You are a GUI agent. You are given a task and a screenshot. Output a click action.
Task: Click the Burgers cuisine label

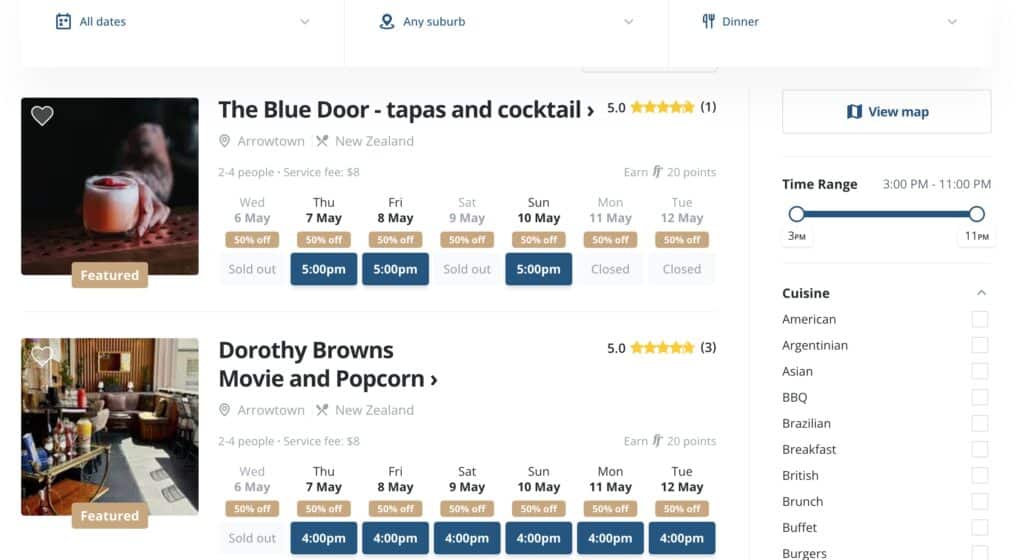click(x=805, y=553)
